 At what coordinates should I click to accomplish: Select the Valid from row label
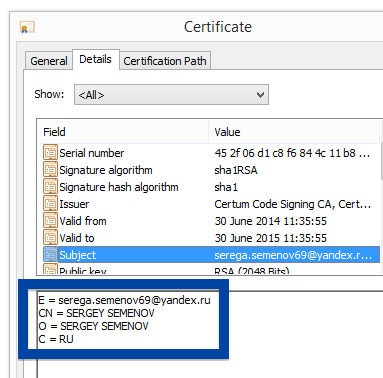83,221
